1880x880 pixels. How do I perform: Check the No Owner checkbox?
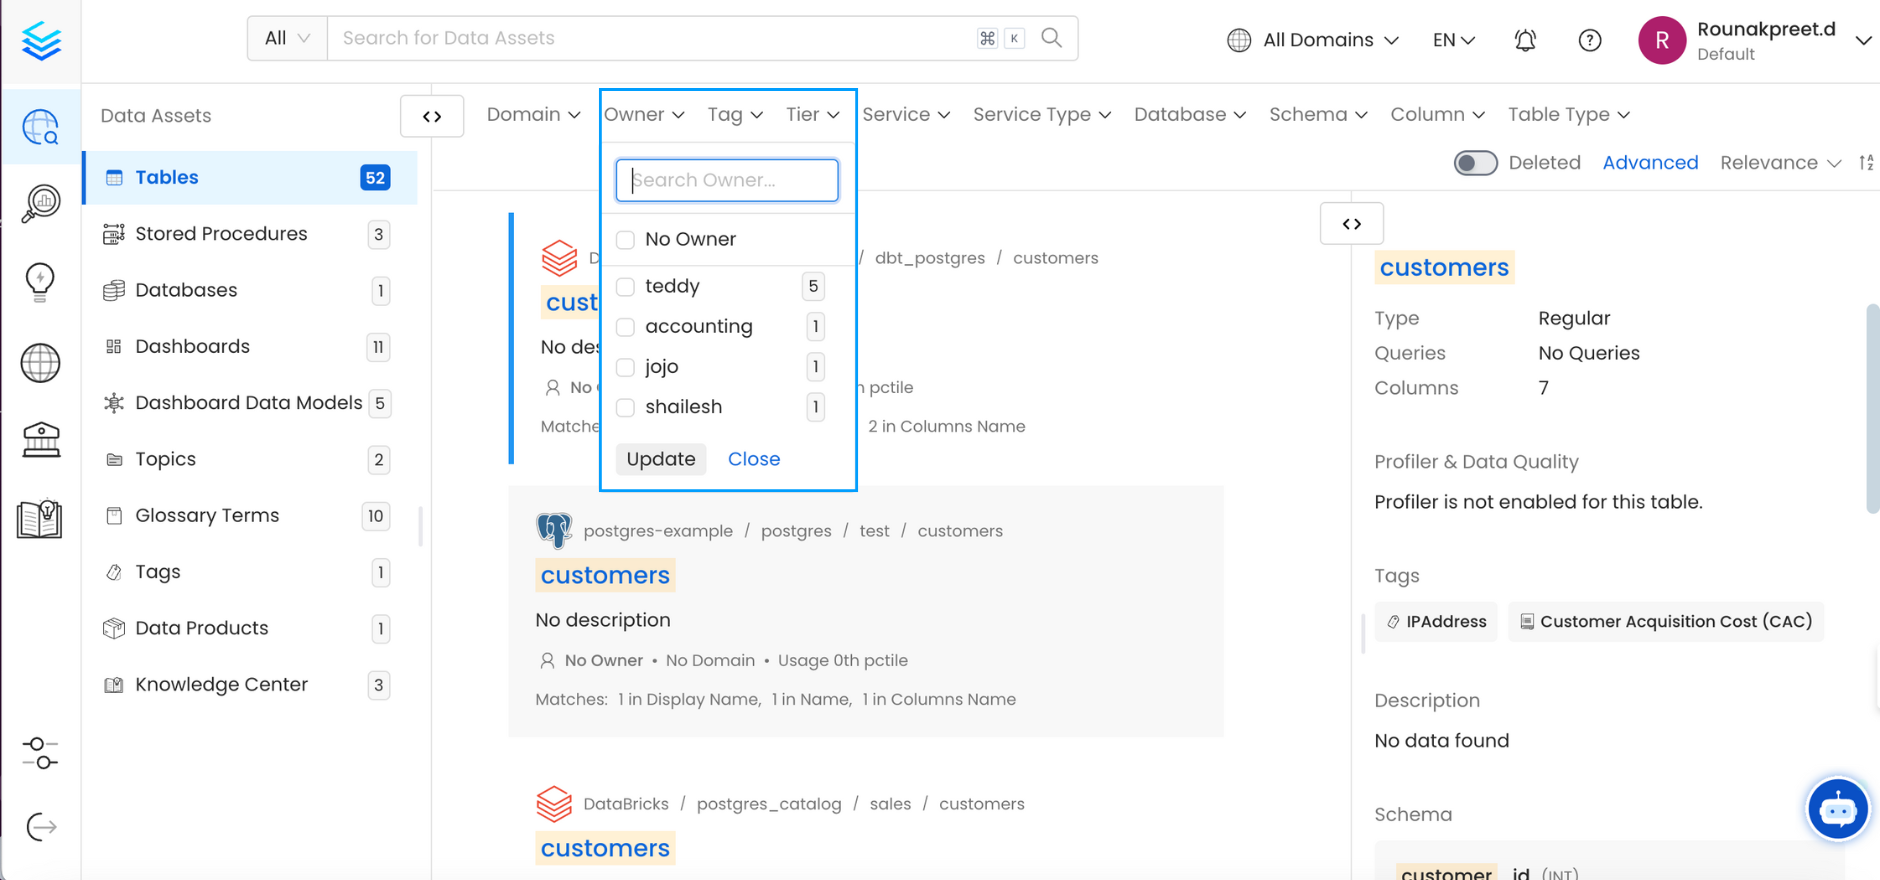click(x=625, y=239)
